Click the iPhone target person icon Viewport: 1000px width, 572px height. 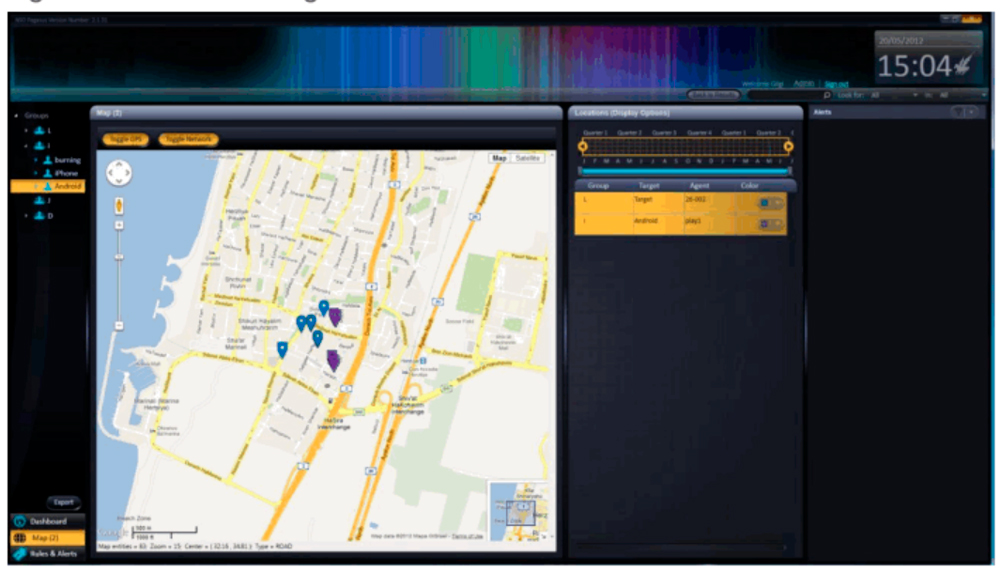(47, 173)
